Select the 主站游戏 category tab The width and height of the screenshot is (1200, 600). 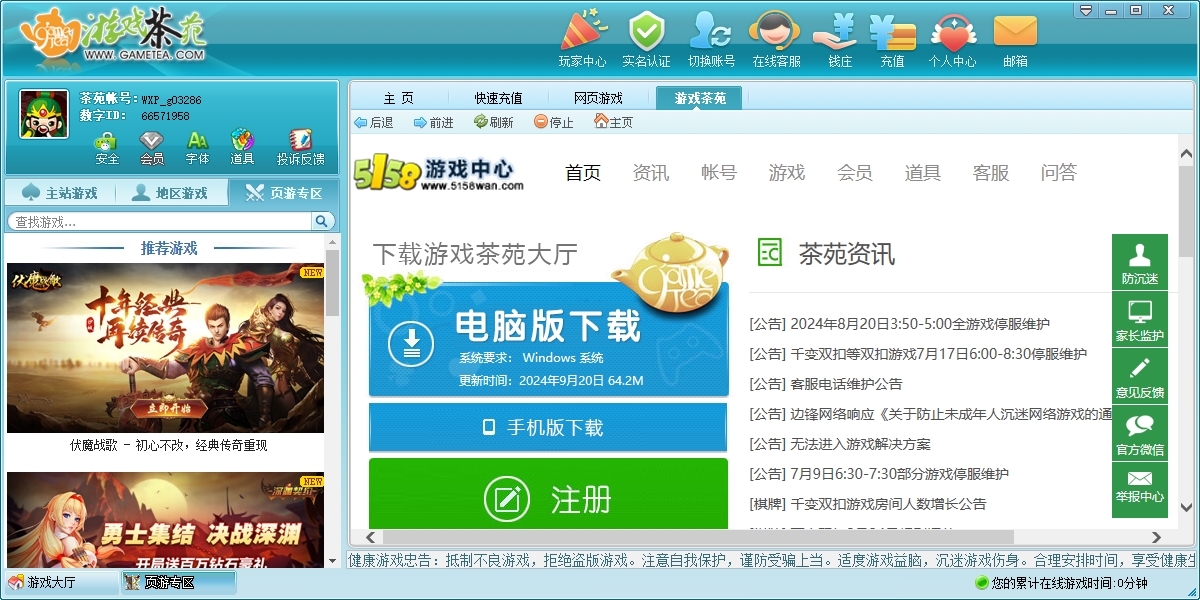point(60,193)
